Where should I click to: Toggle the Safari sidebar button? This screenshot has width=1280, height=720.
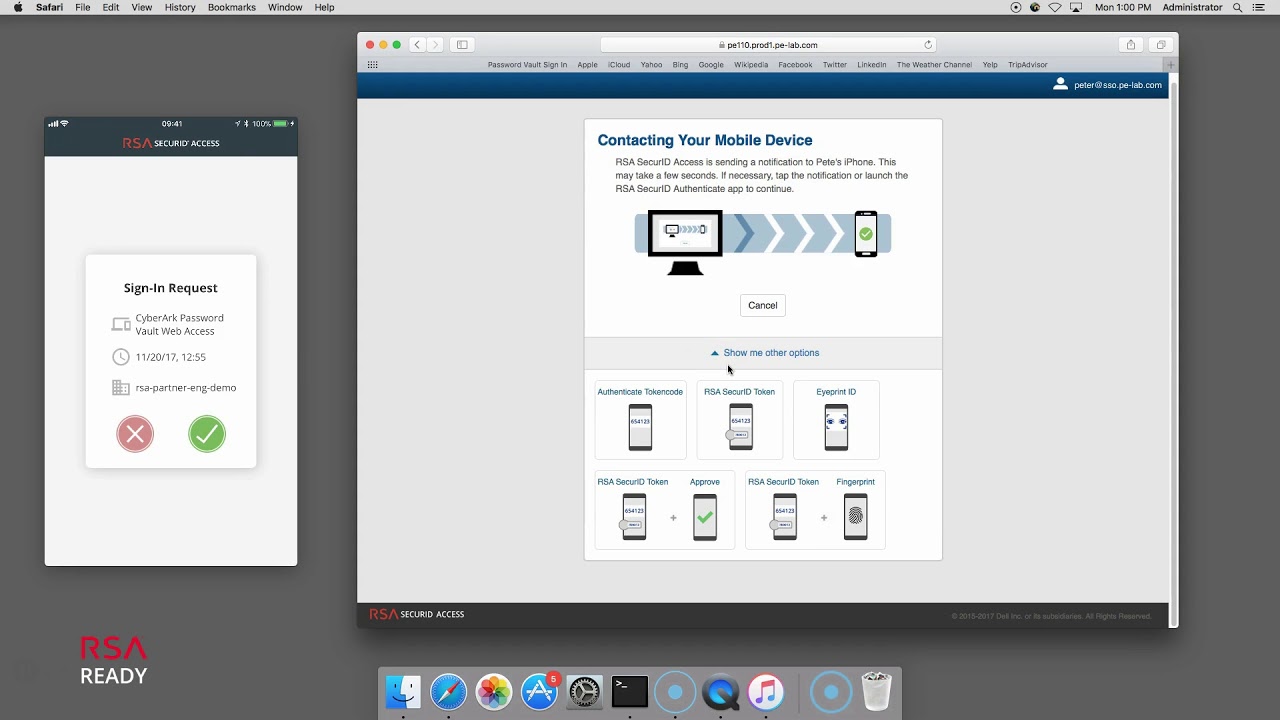tap(462, 45)
